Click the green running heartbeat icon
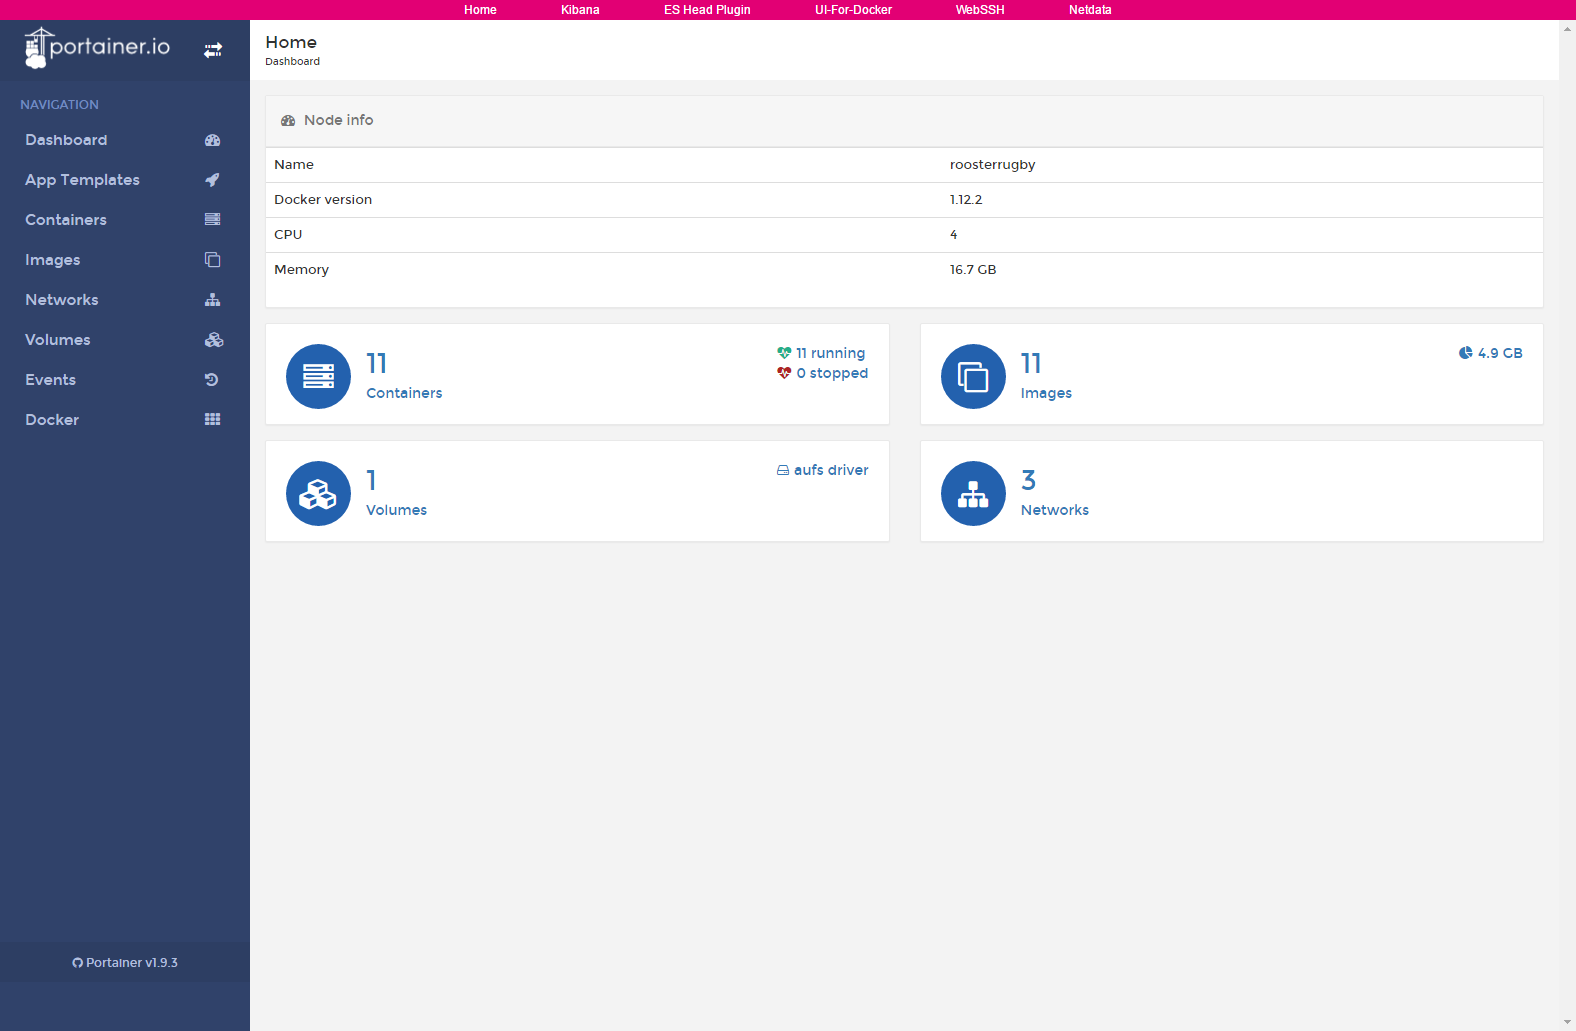This screenshot has width=1576, height=1031. (784, 353)
